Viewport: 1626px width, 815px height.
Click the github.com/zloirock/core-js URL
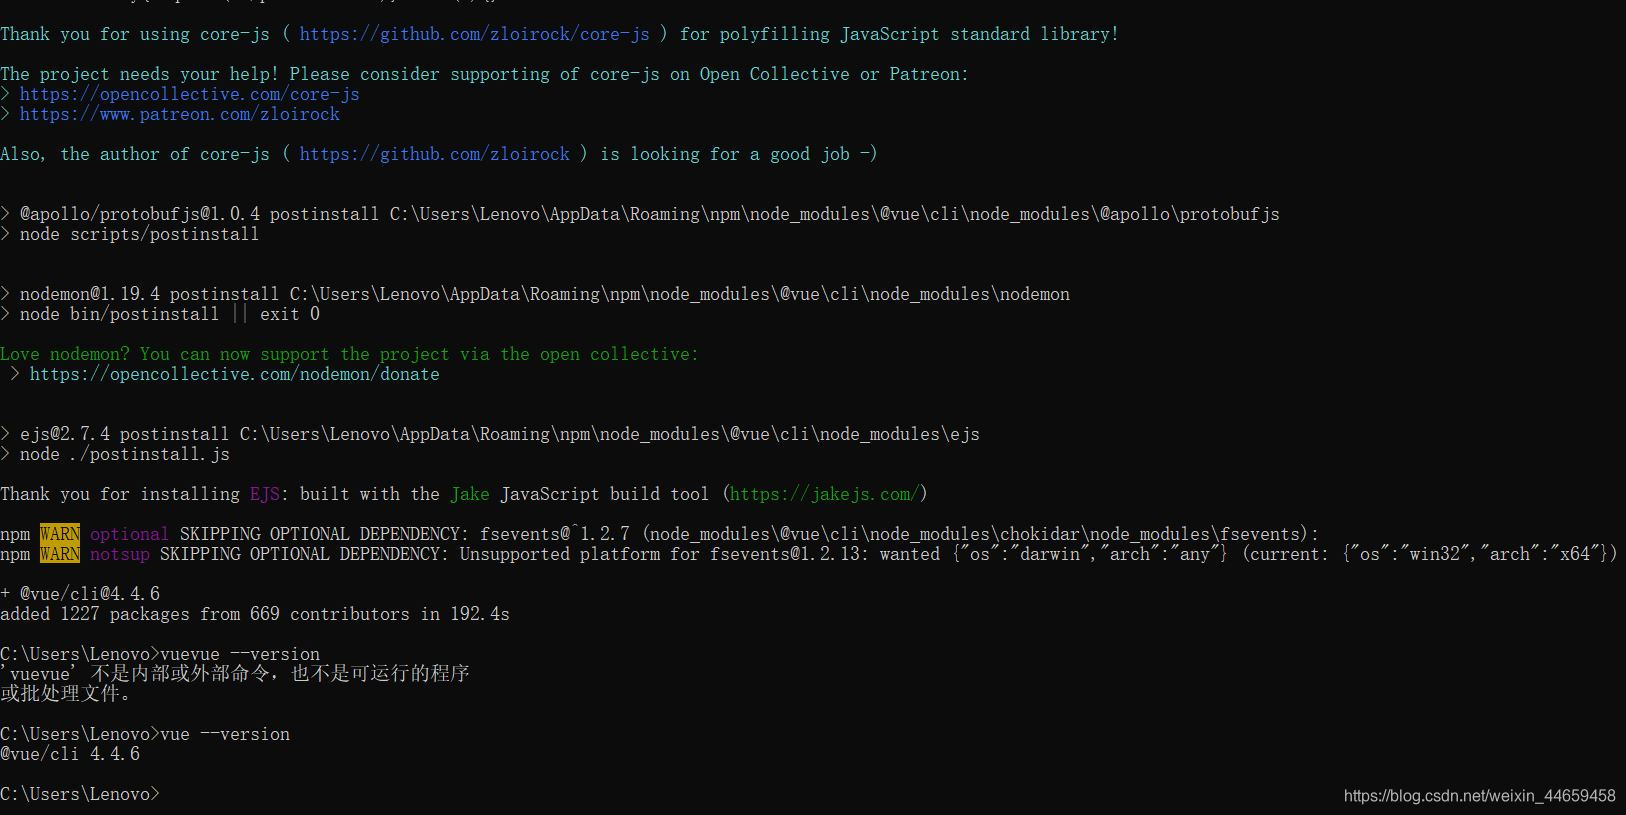pos(474,34)
